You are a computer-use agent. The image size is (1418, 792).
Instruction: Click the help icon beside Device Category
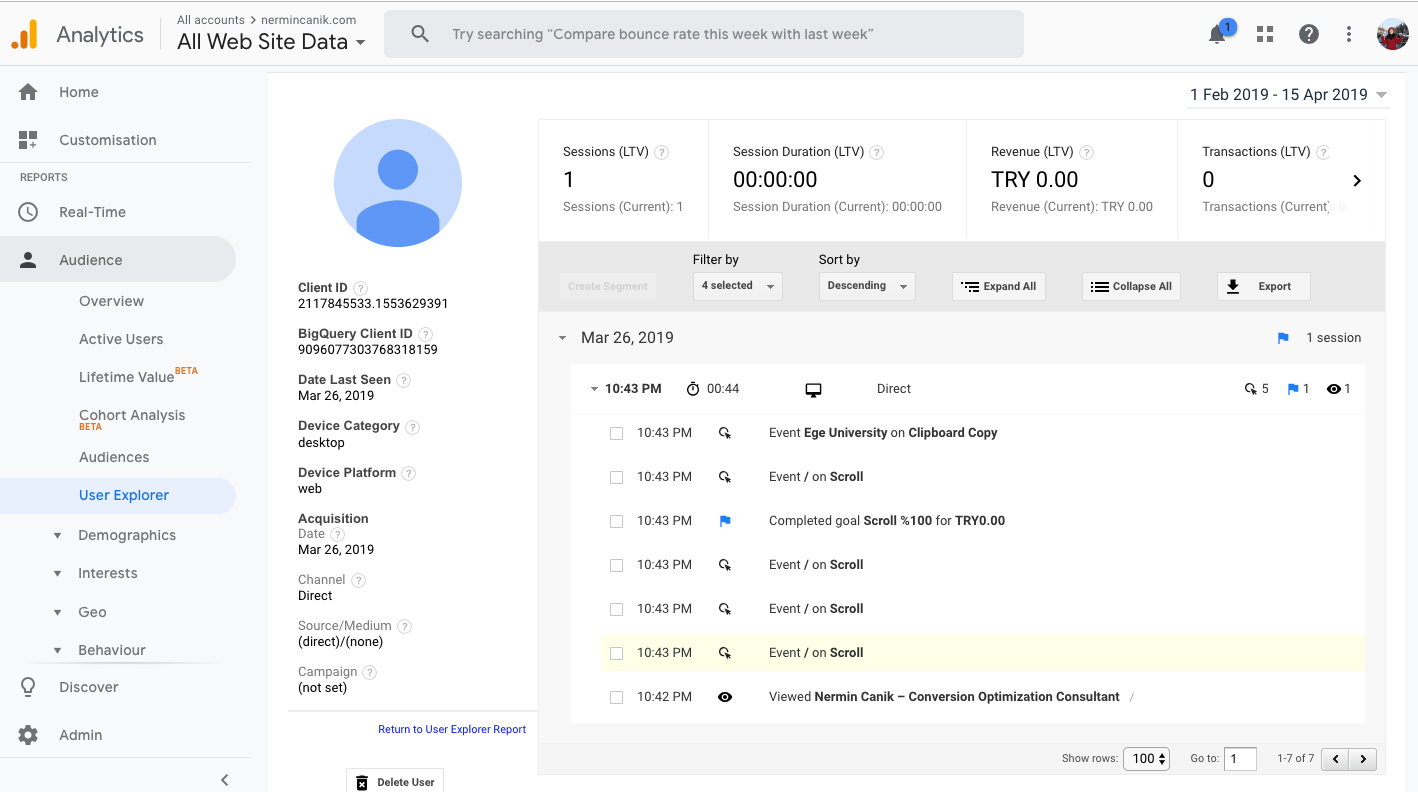pos(412,426)
